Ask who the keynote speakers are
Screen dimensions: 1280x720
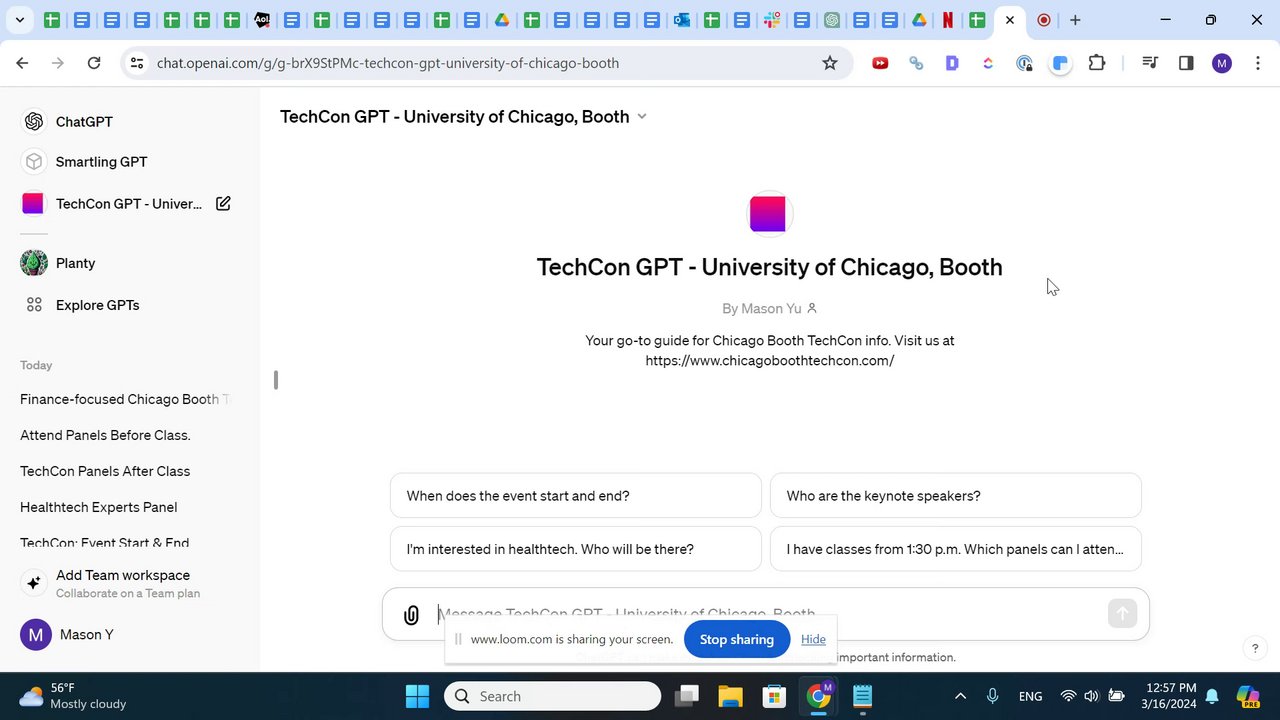956,496
